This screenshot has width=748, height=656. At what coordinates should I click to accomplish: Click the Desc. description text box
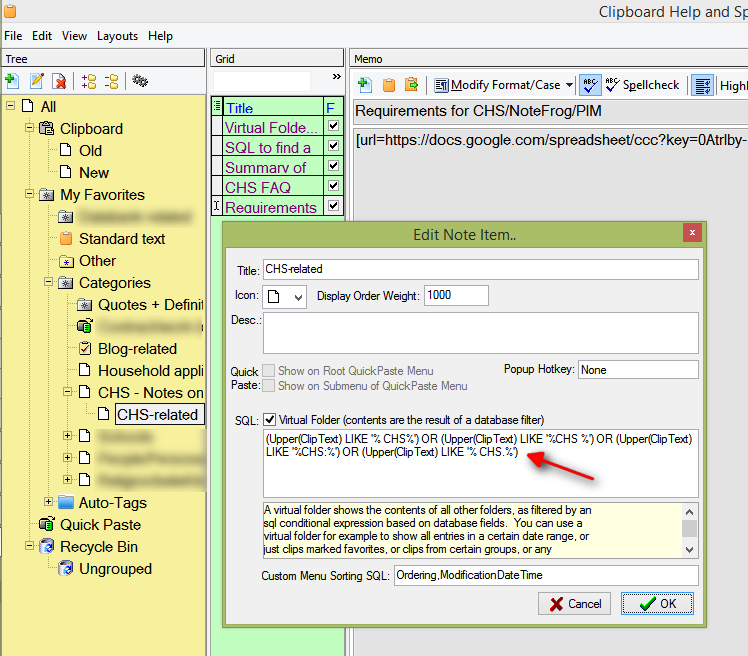point(481,333)
